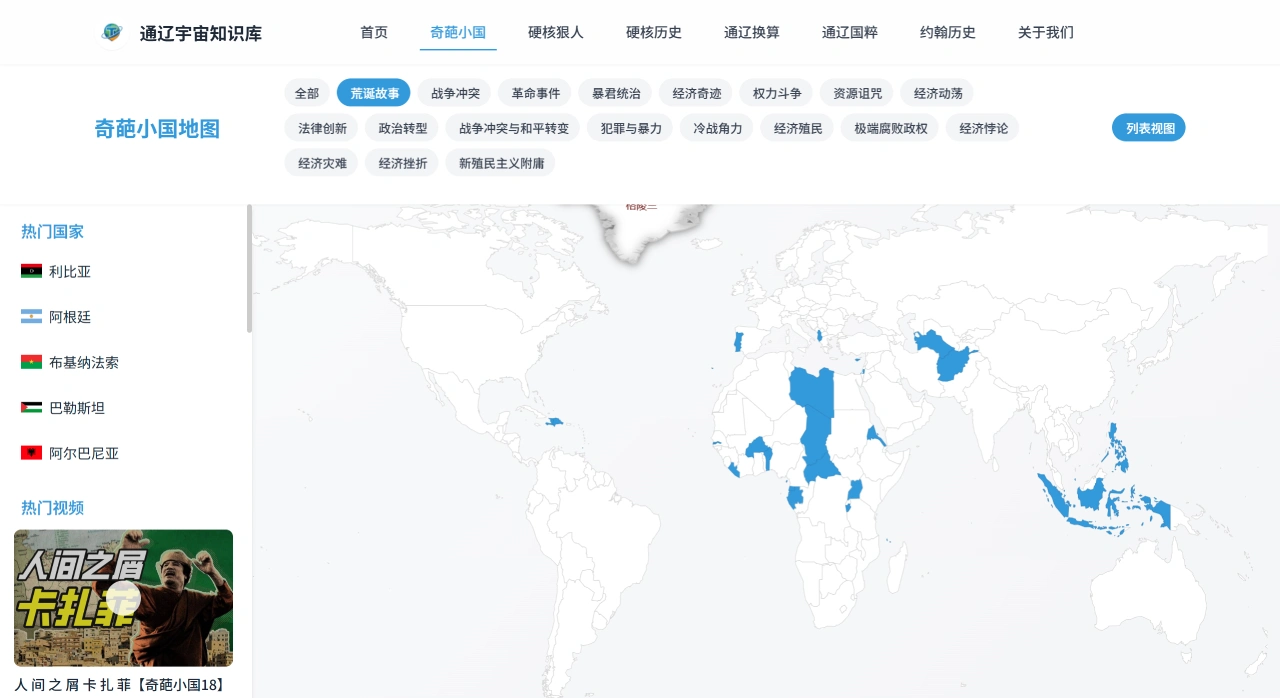Open 利比亚 in popular countries

click(x=70, y=271)
